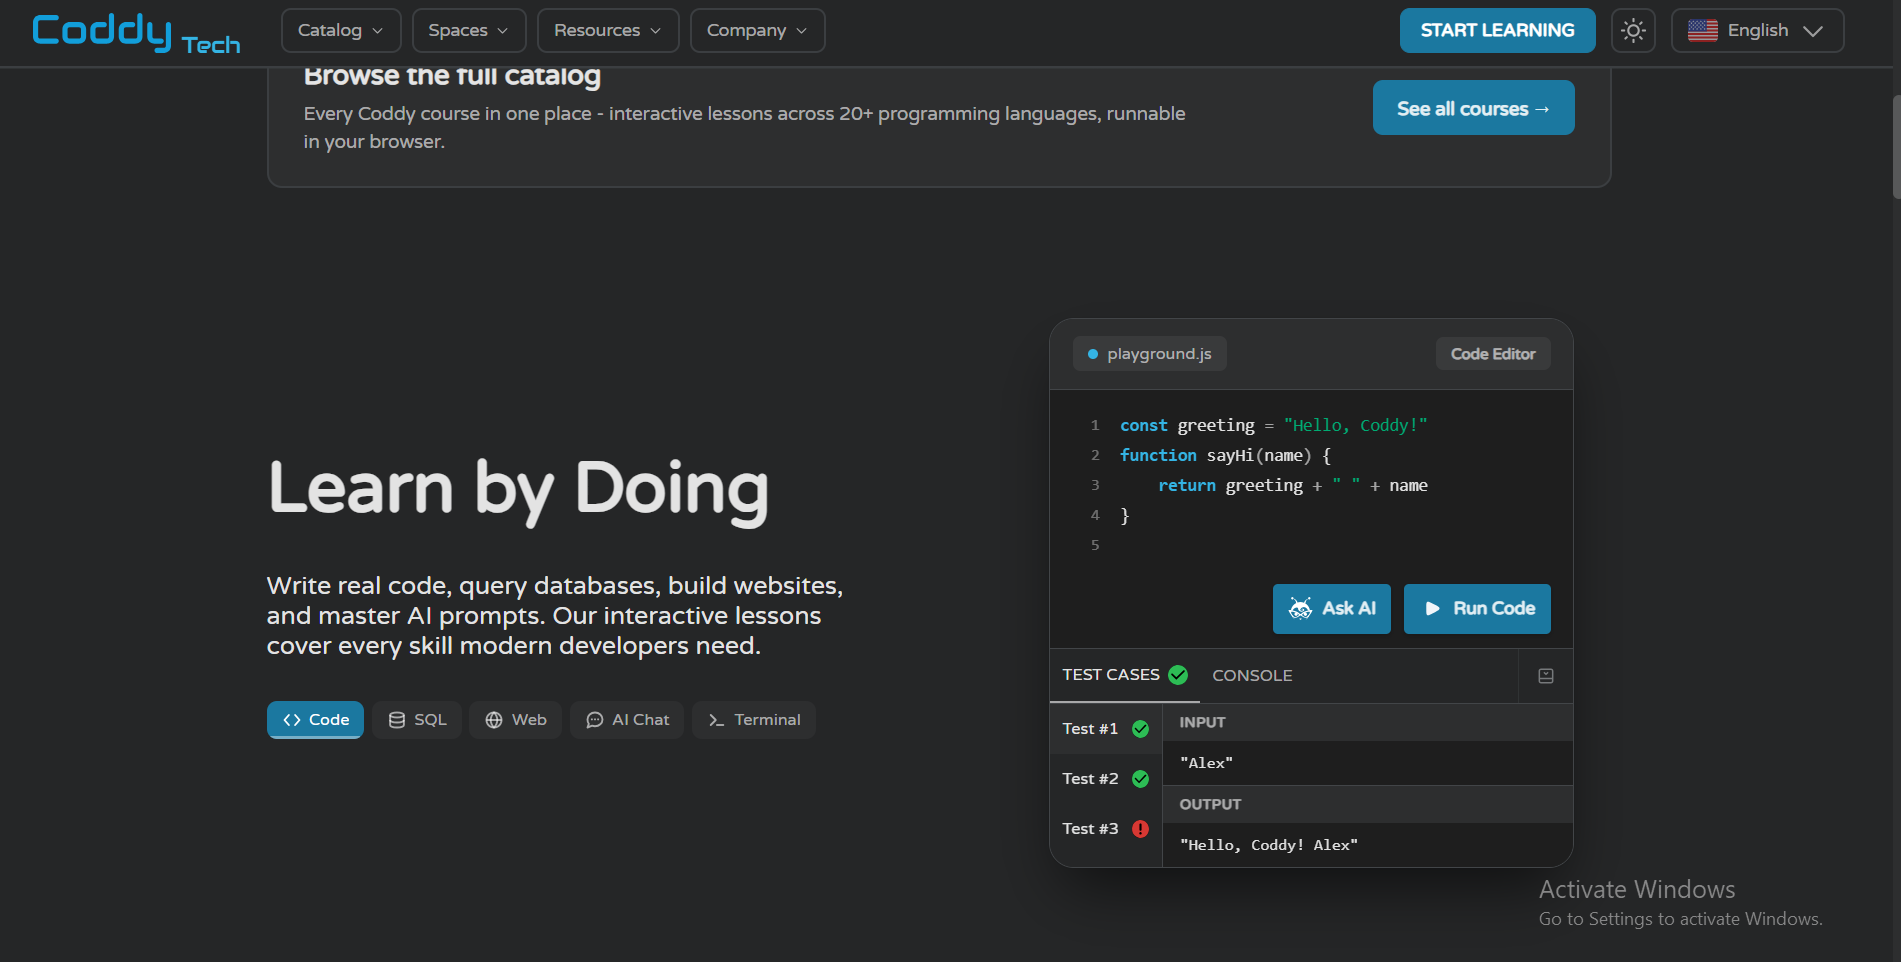
Task: Click the Coddy Tech logo
Action: coord(136,32)
